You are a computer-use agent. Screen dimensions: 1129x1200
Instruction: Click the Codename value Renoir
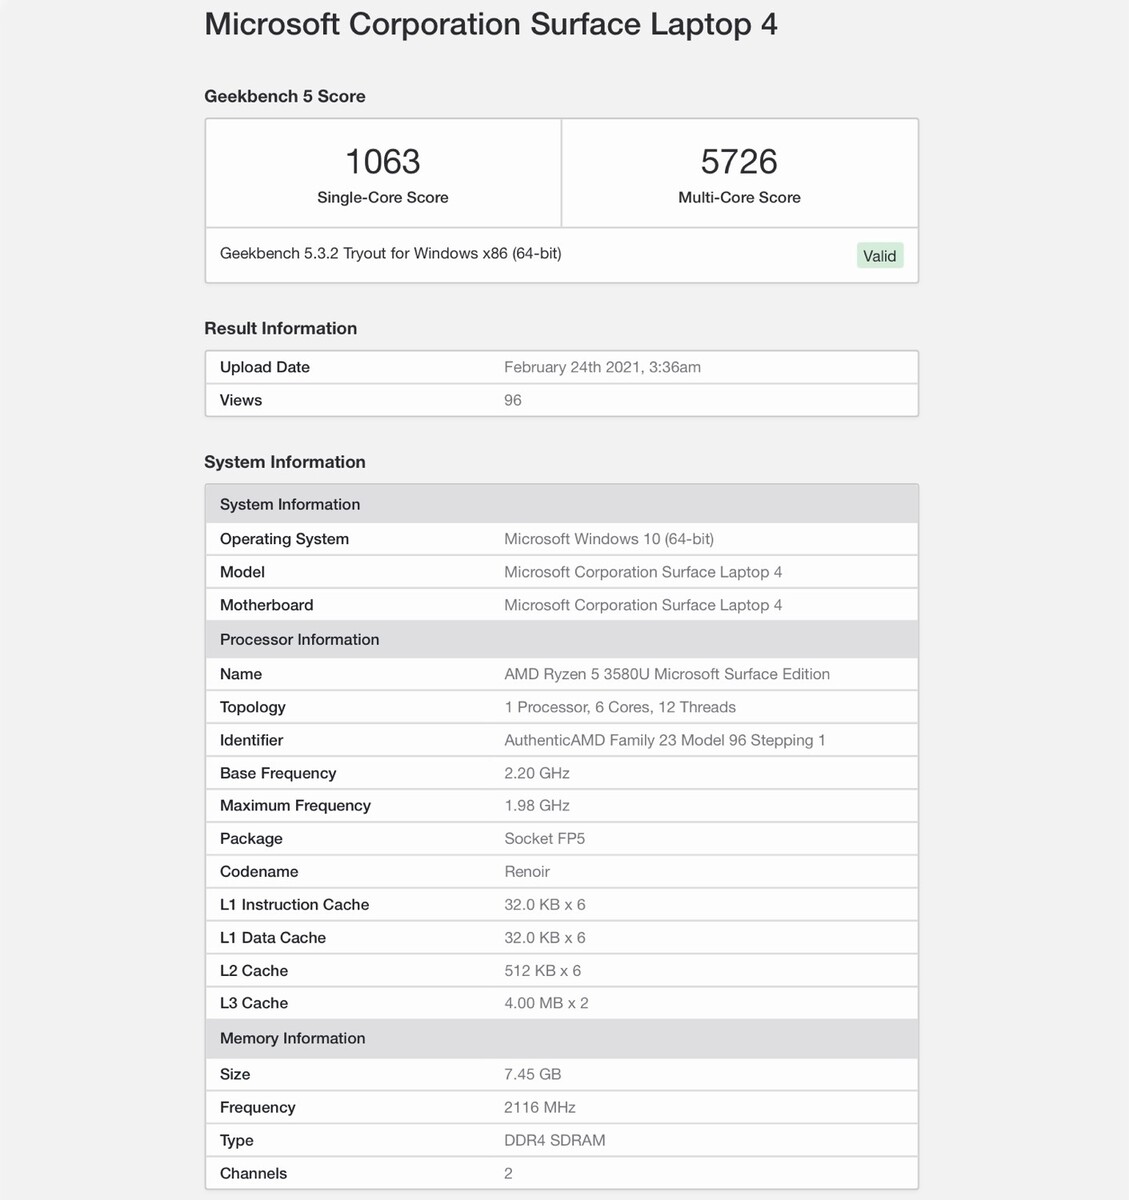527,871
